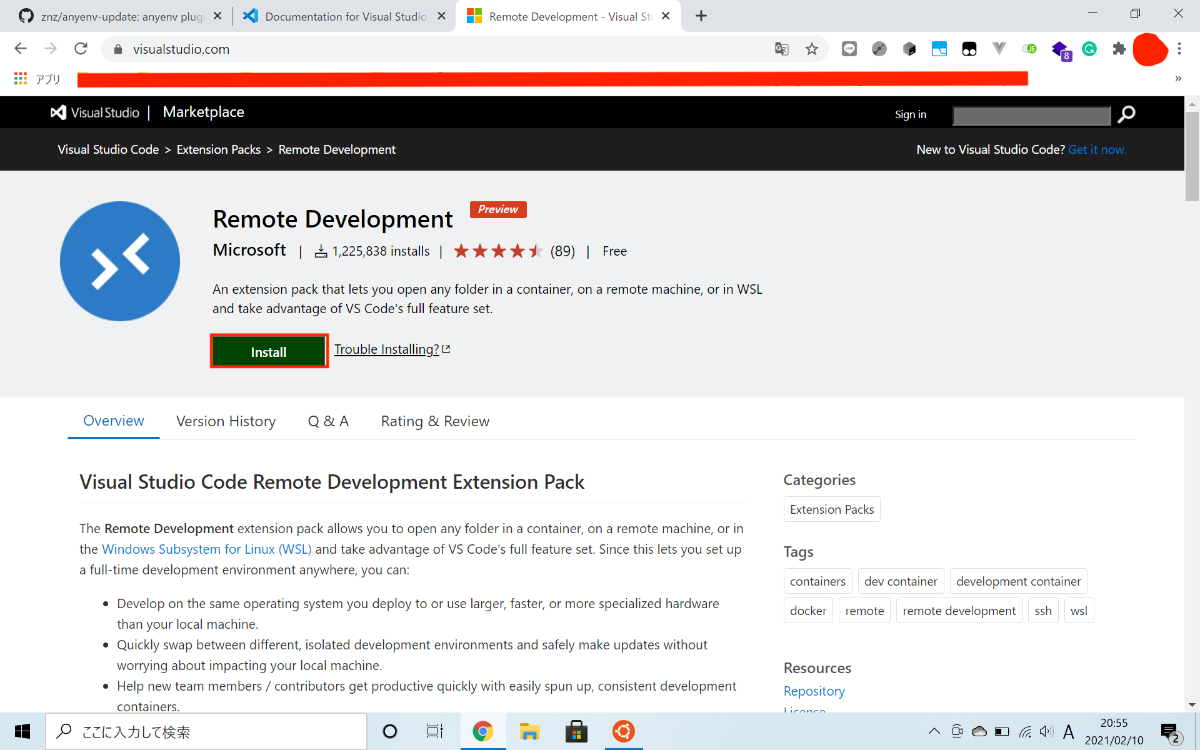This screenshot has width=1200, height=750.
Task: Click the purple extension icon with badge 8
Action: pos(1061,50)
